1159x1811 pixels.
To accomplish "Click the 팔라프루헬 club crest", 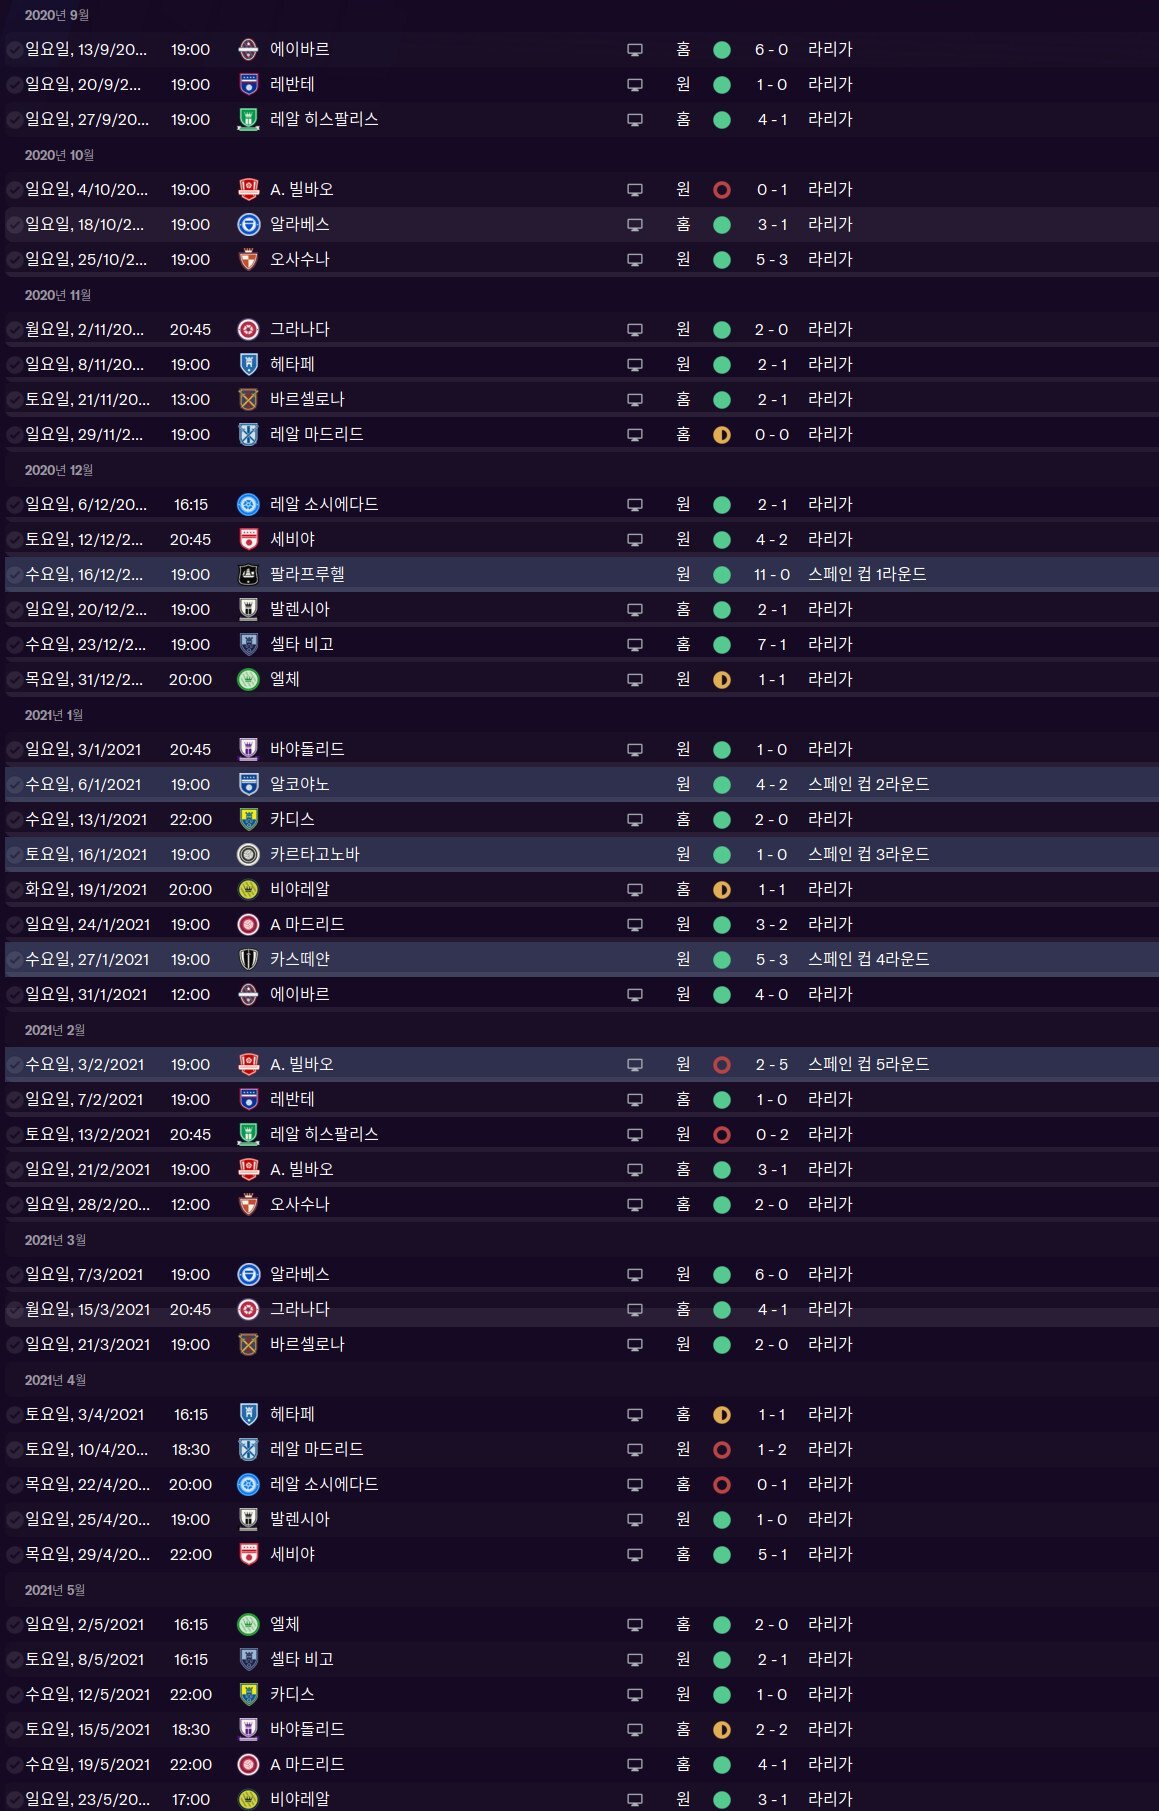I will 248,574.
